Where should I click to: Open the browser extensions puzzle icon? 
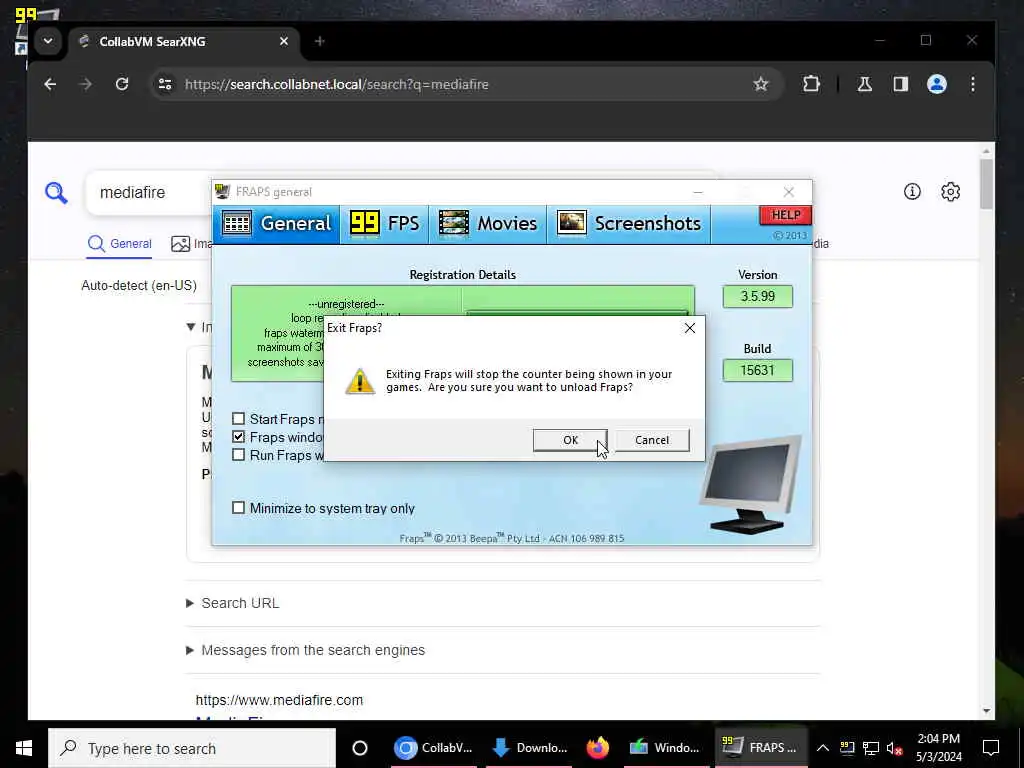811,84
